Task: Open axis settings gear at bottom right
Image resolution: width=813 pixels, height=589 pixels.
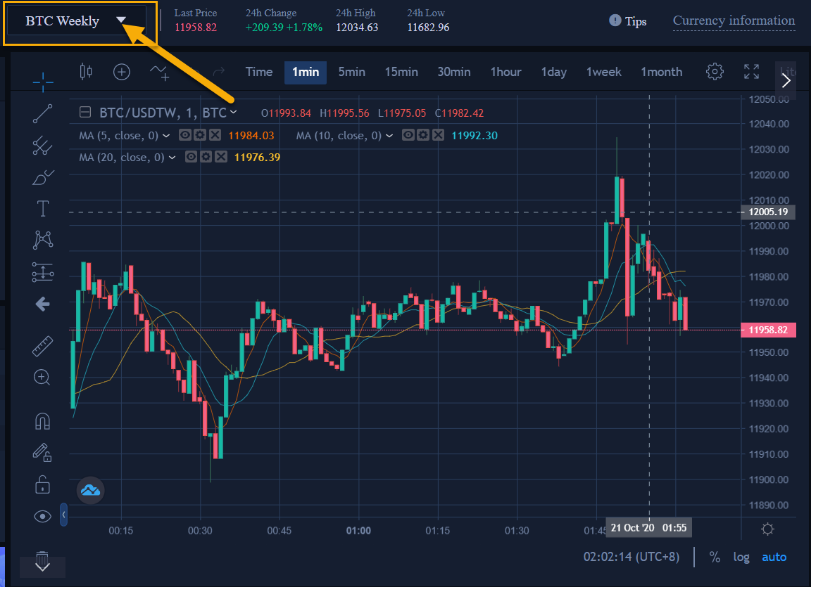Action: click(x=768, y=529)
